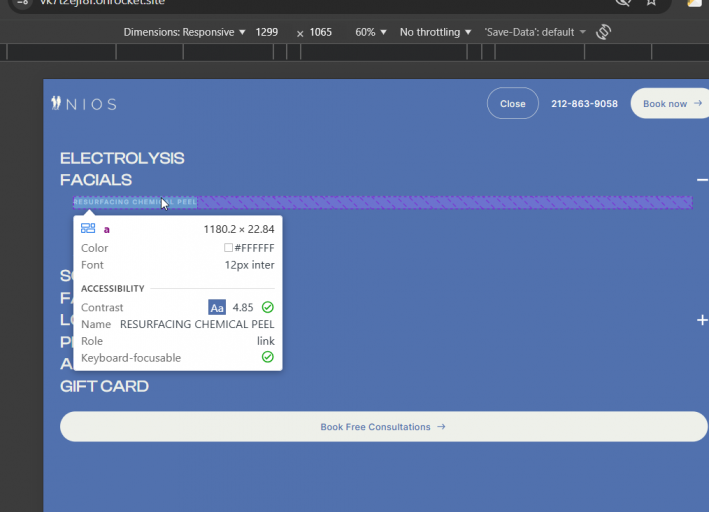Image resolution: width=709 pixels, height=512 pixels.
Task: Click the viewport width field 1299
Action: pos(267,32)
